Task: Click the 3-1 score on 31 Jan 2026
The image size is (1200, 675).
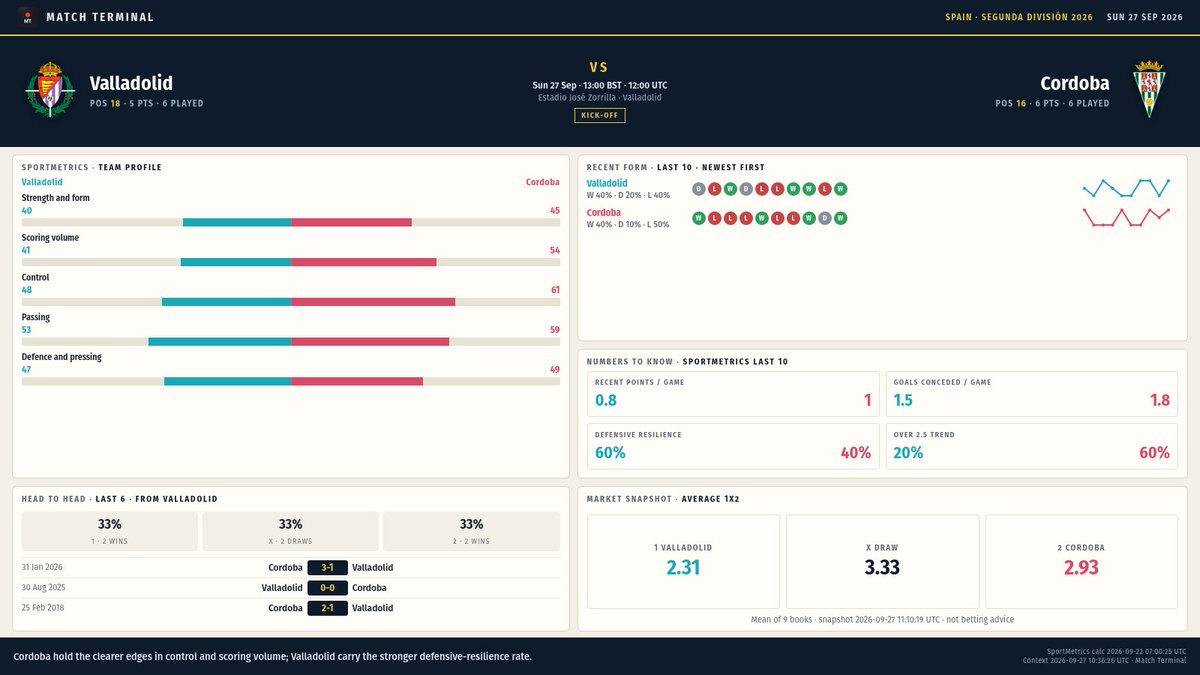Action: click(x=327, y=567)
